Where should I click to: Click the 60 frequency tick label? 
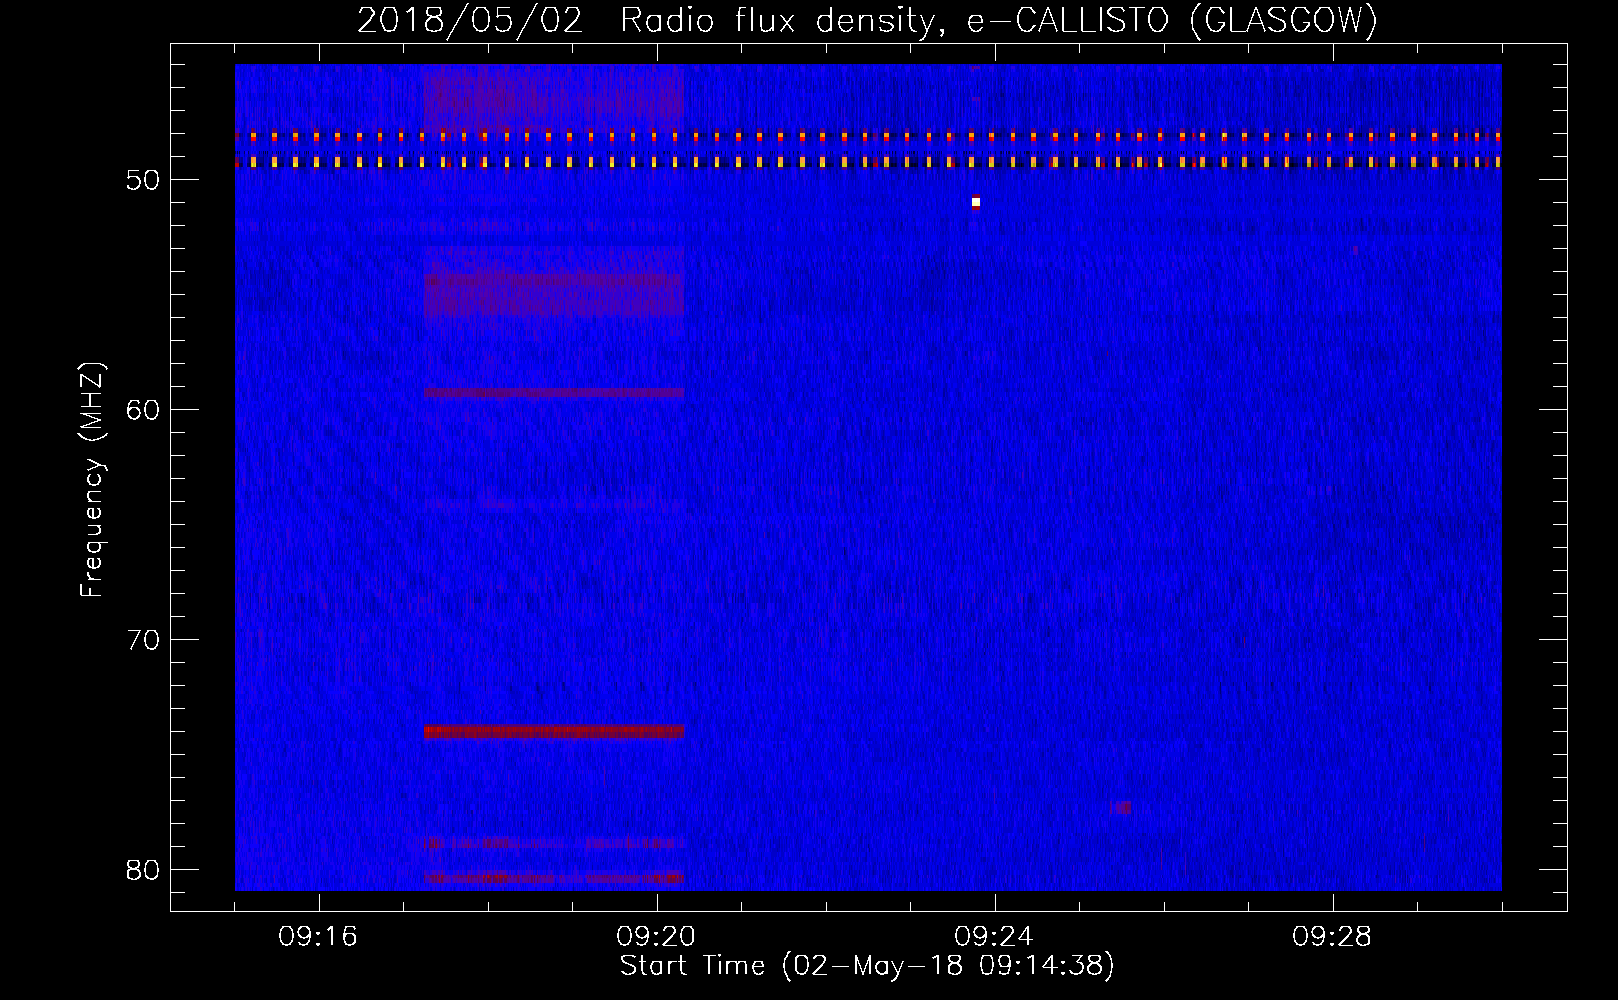coord(143,411)
